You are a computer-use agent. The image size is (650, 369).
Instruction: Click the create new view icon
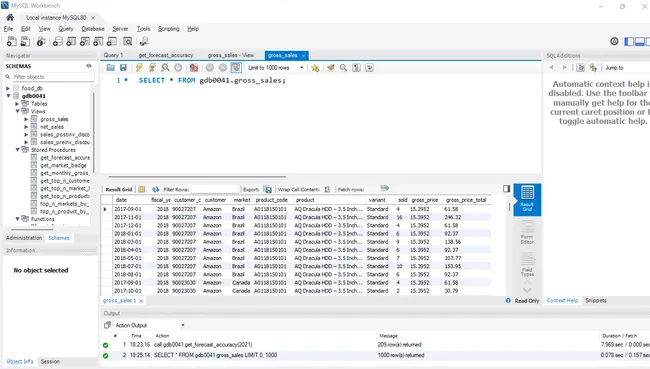[x=85, y=41]
